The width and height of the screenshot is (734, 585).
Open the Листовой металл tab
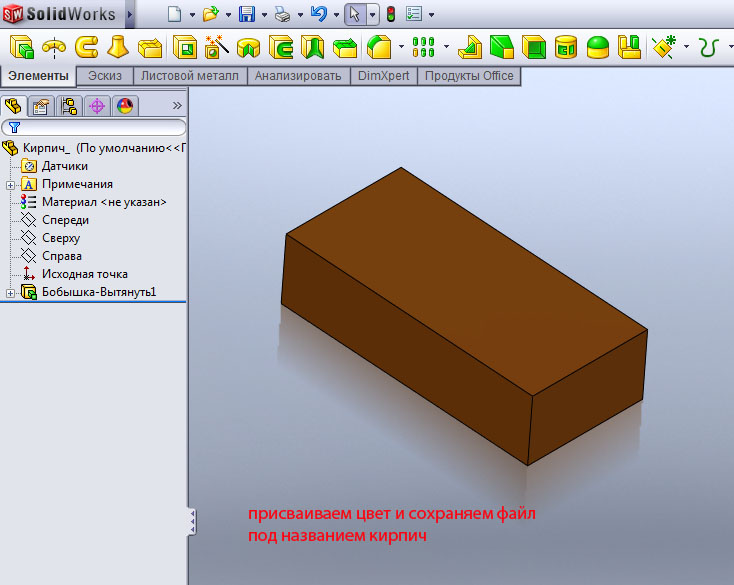point(190,76)
